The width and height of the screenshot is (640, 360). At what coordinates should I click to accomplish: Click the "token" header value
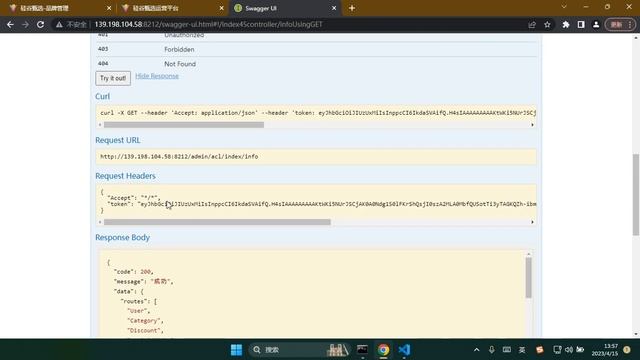point(338,204)
